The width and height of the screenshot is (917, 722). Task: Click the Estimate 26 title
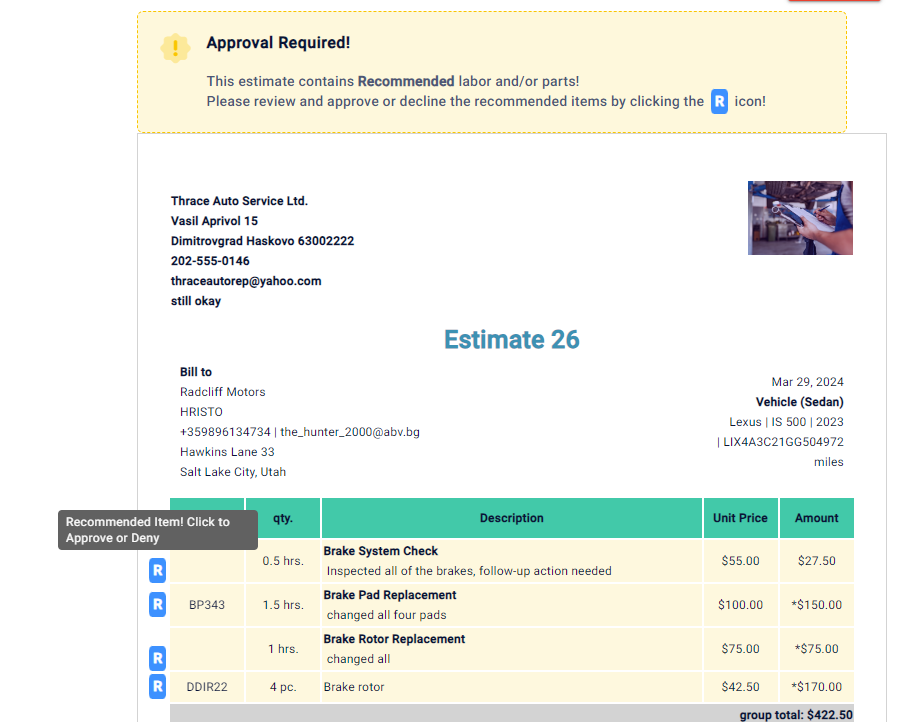512,340
